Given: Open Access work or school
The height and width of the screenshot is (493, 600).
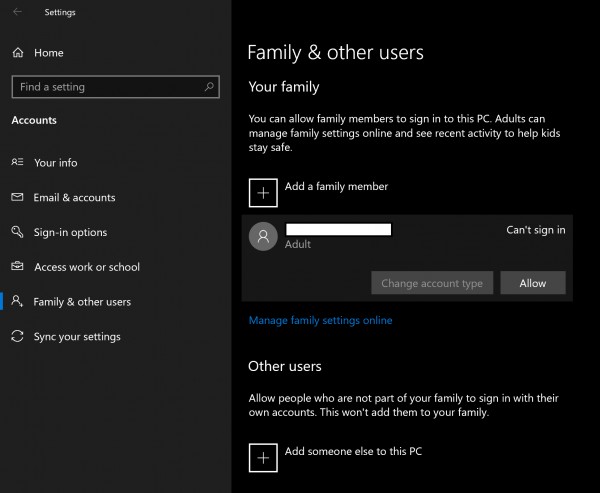Looking at the screenshot, I should pos(87,267).
